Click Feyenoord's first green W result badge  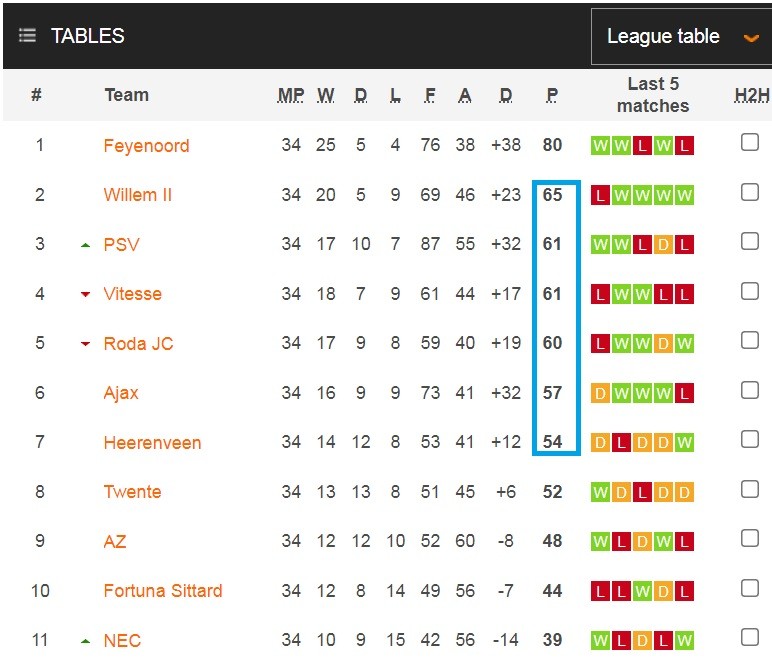click(600, 146)
